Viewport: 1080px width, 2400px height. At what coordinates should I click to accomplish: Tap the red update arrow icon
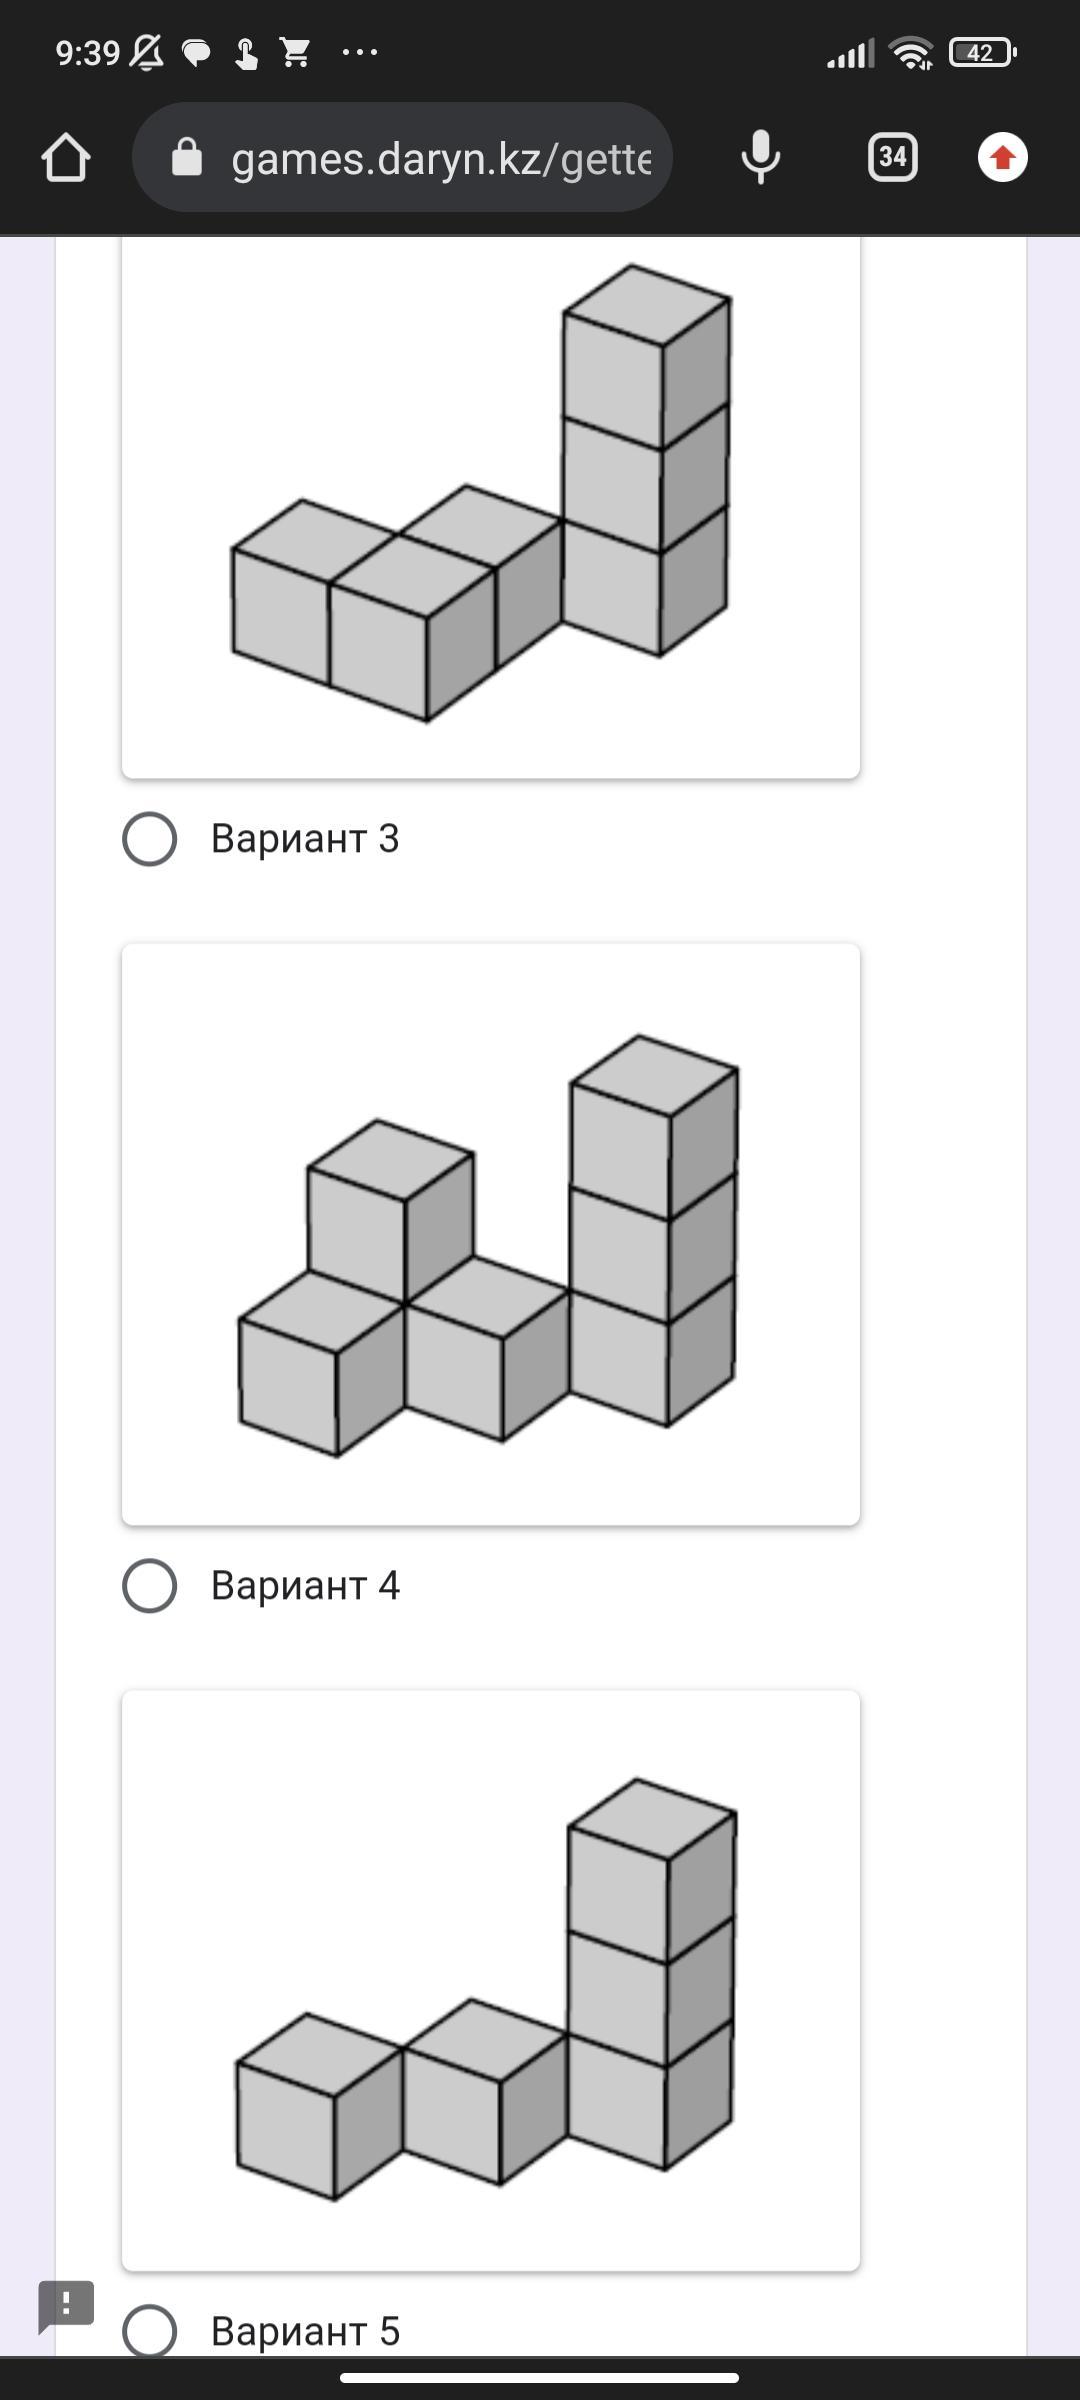tap(1002, 157)
